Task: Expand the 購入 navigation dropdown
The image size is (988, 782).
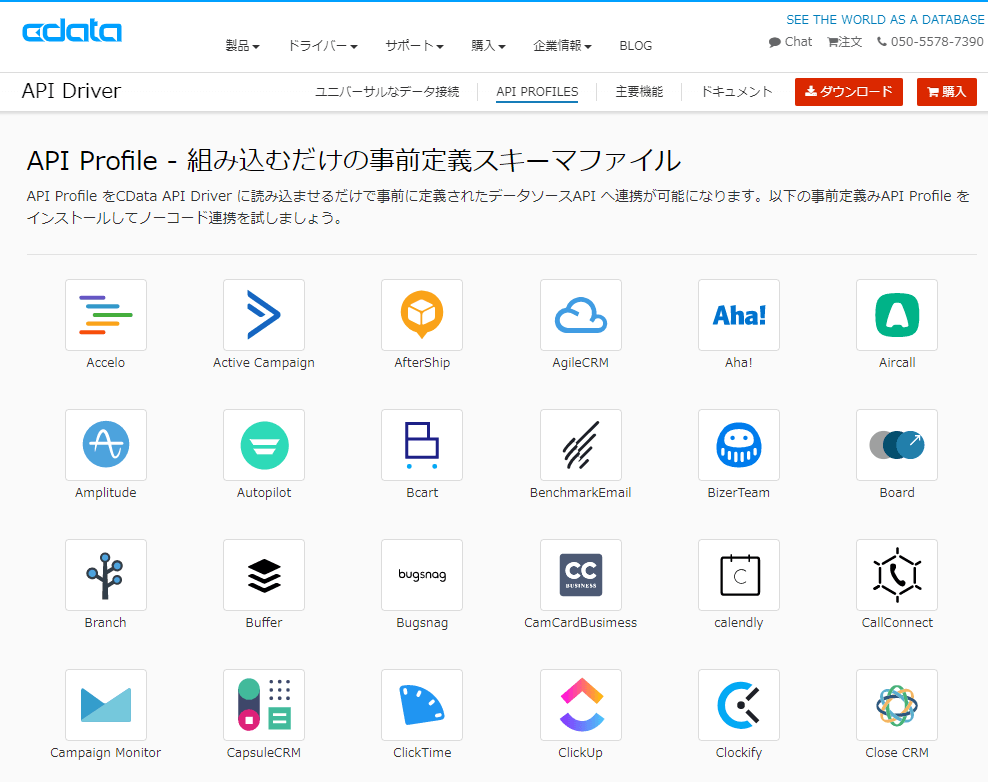Action: pyautogui.click(x=488, y=45)
